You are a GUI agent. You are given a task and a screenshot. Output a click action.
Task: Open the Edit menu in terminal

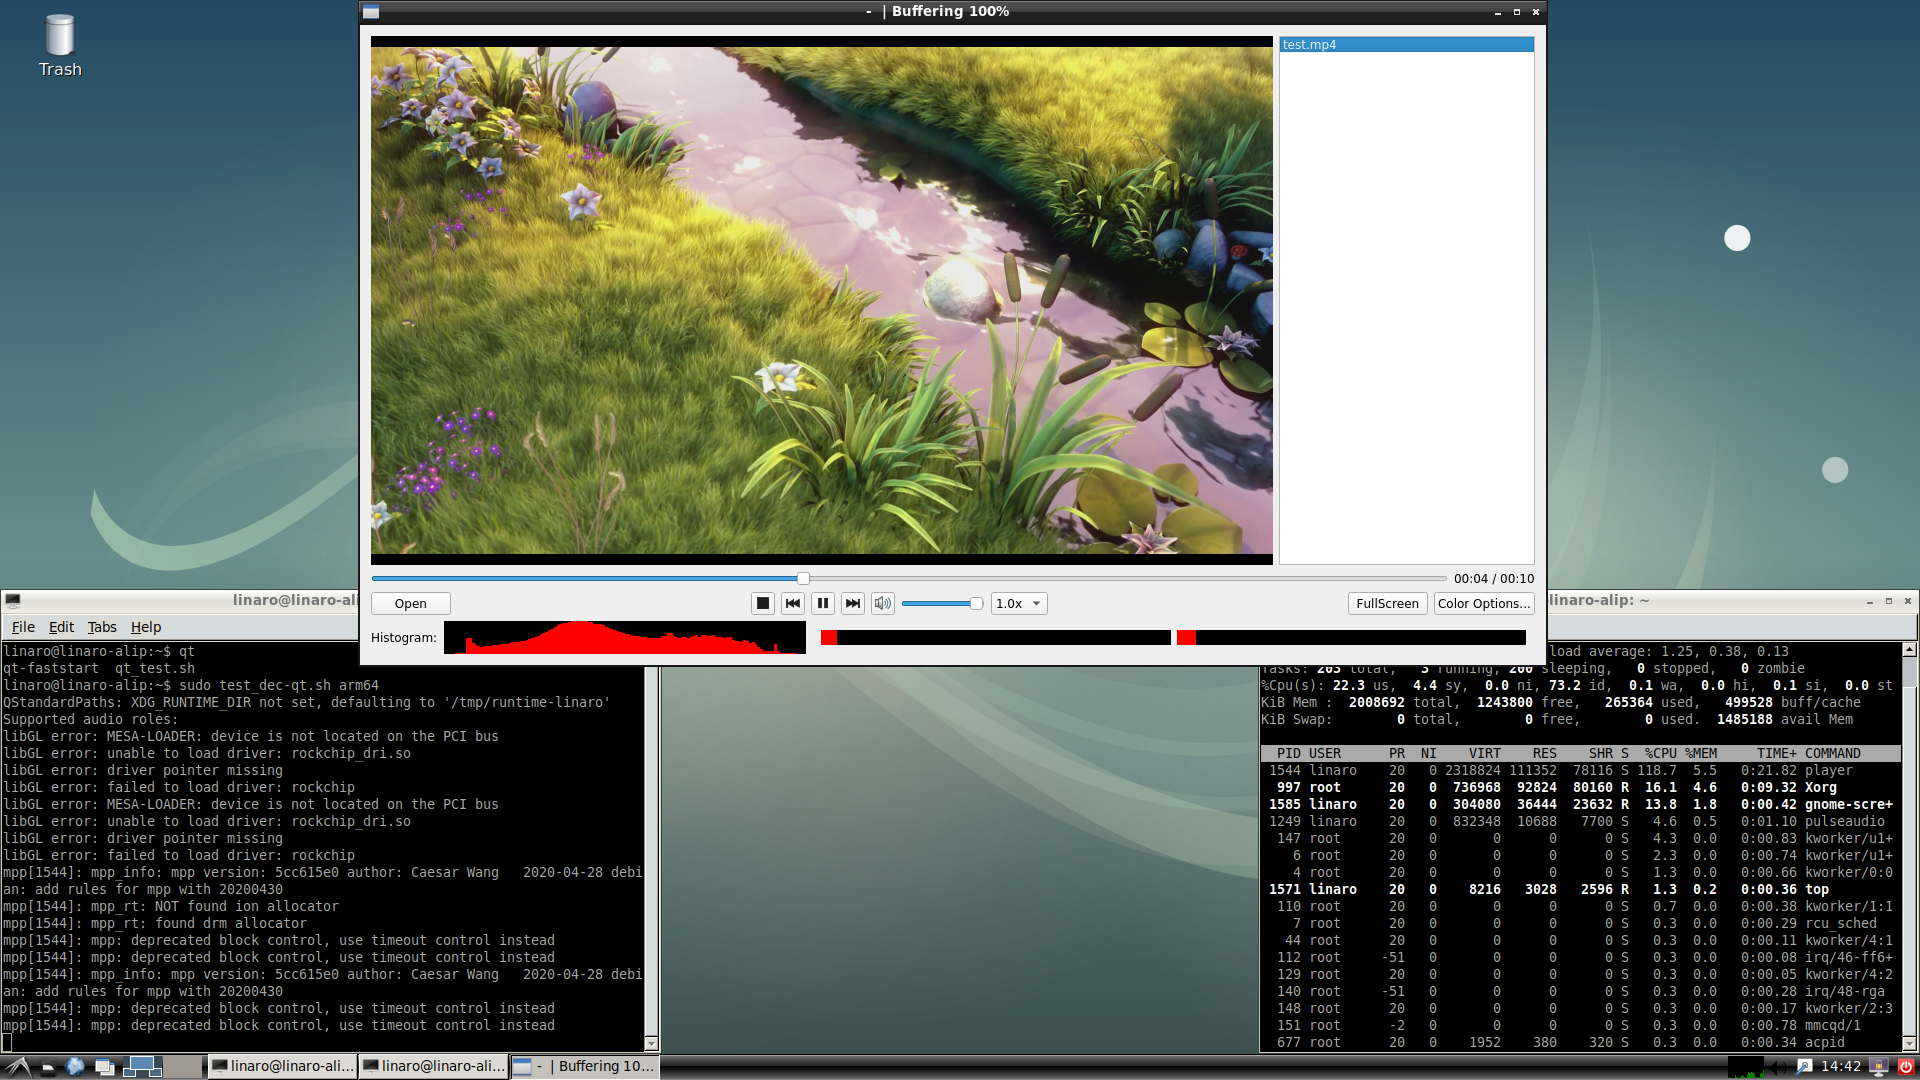click(61, 627)
